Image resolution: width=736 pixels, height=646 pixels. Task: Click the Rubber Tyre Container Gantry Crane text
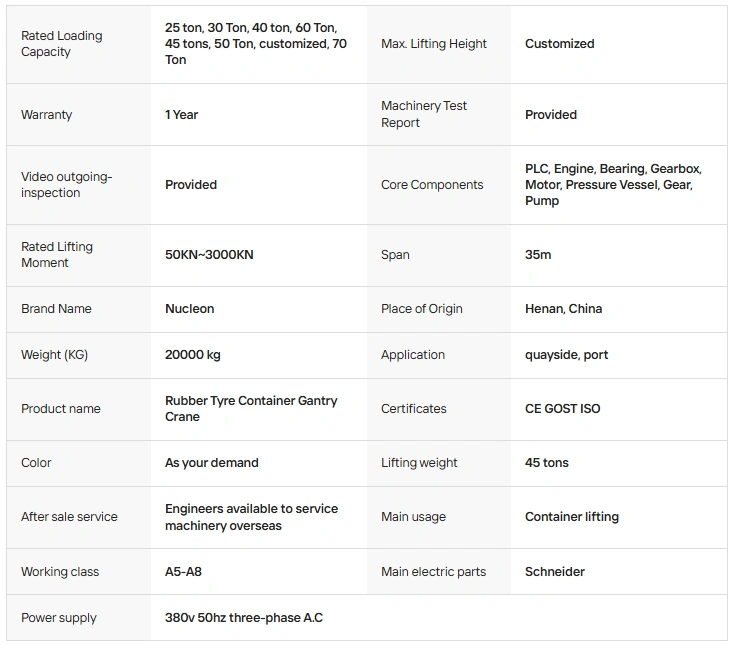click(251, 408)
